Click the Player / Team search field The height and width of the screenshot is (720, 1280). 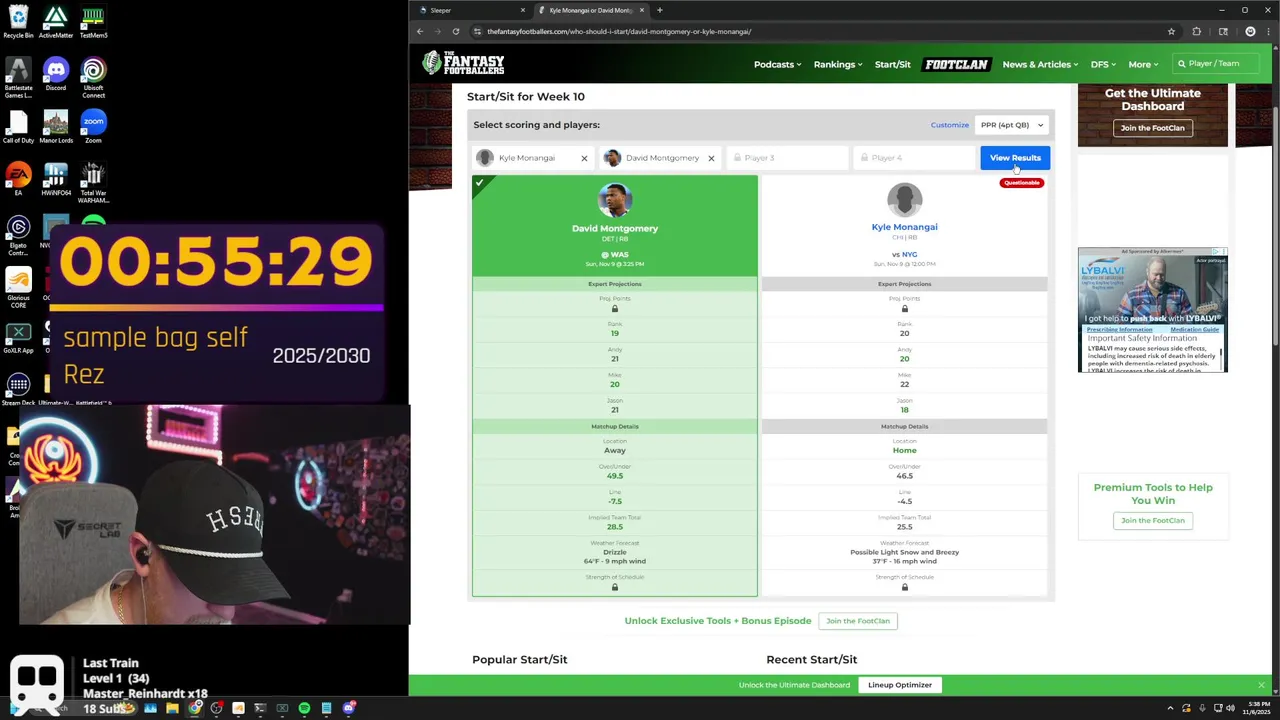(x=1215, y=64)
